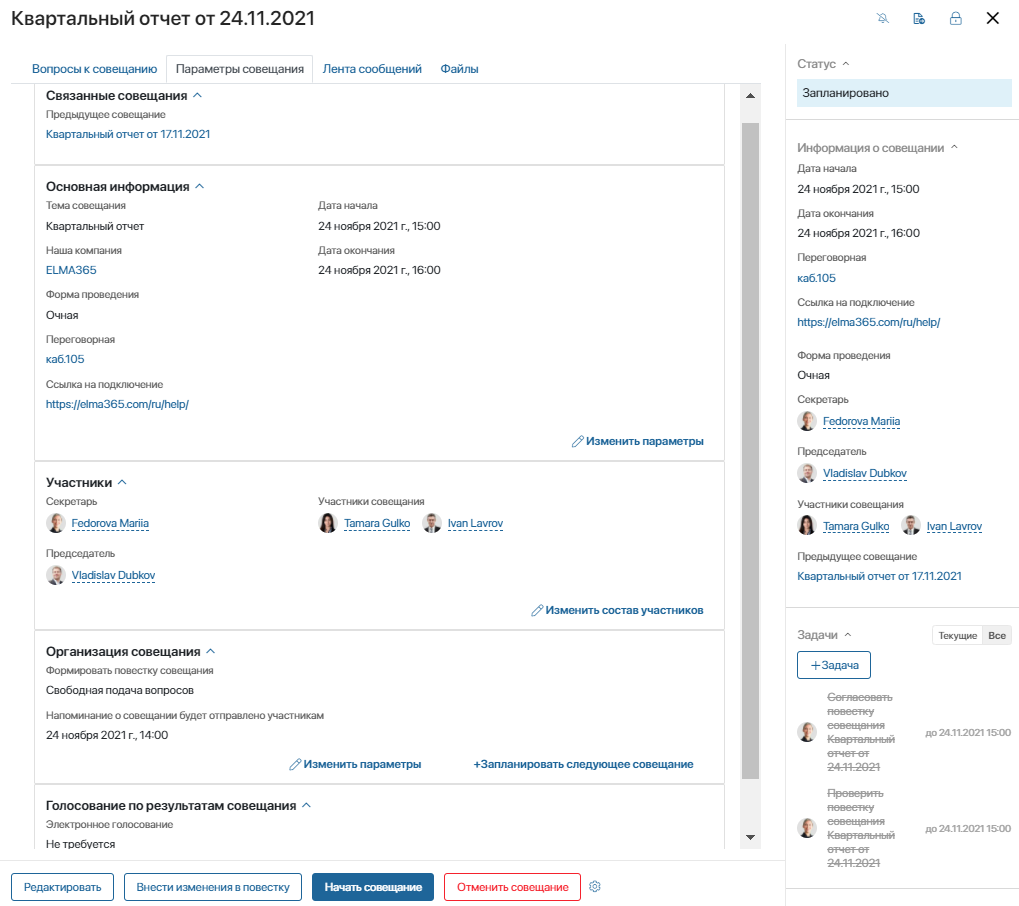This screenshot has width=1019, height=906.
Task: Click Изменить параметры in Организация совещания
Action: (362, 764)
